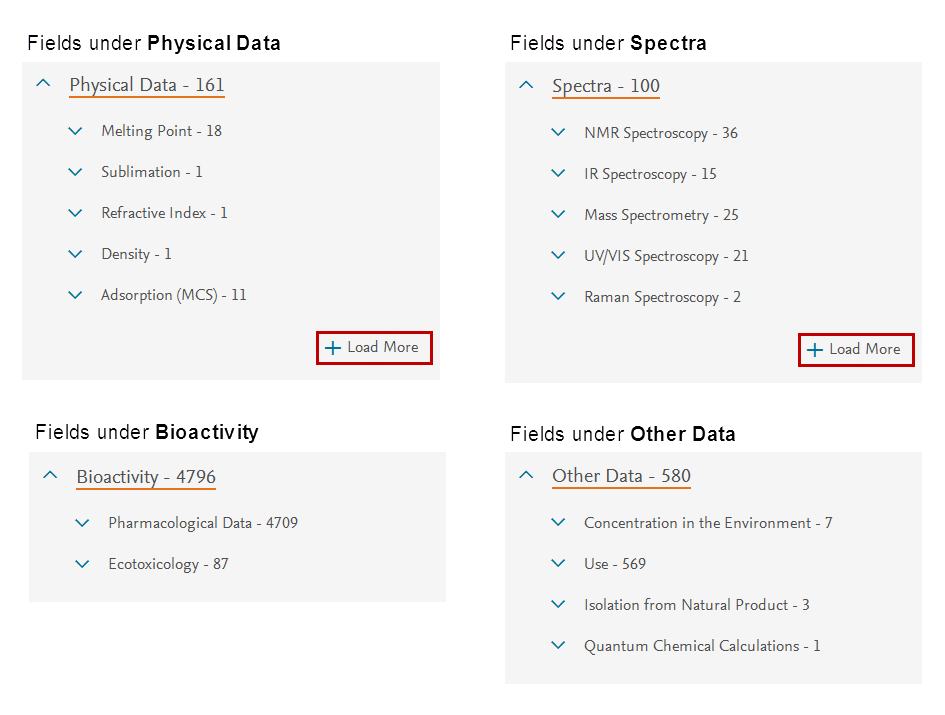The height and width of the screenshot is (715, 945).
Task: Open the Physical Data - 161 heading link
Action: coord(147,85)
